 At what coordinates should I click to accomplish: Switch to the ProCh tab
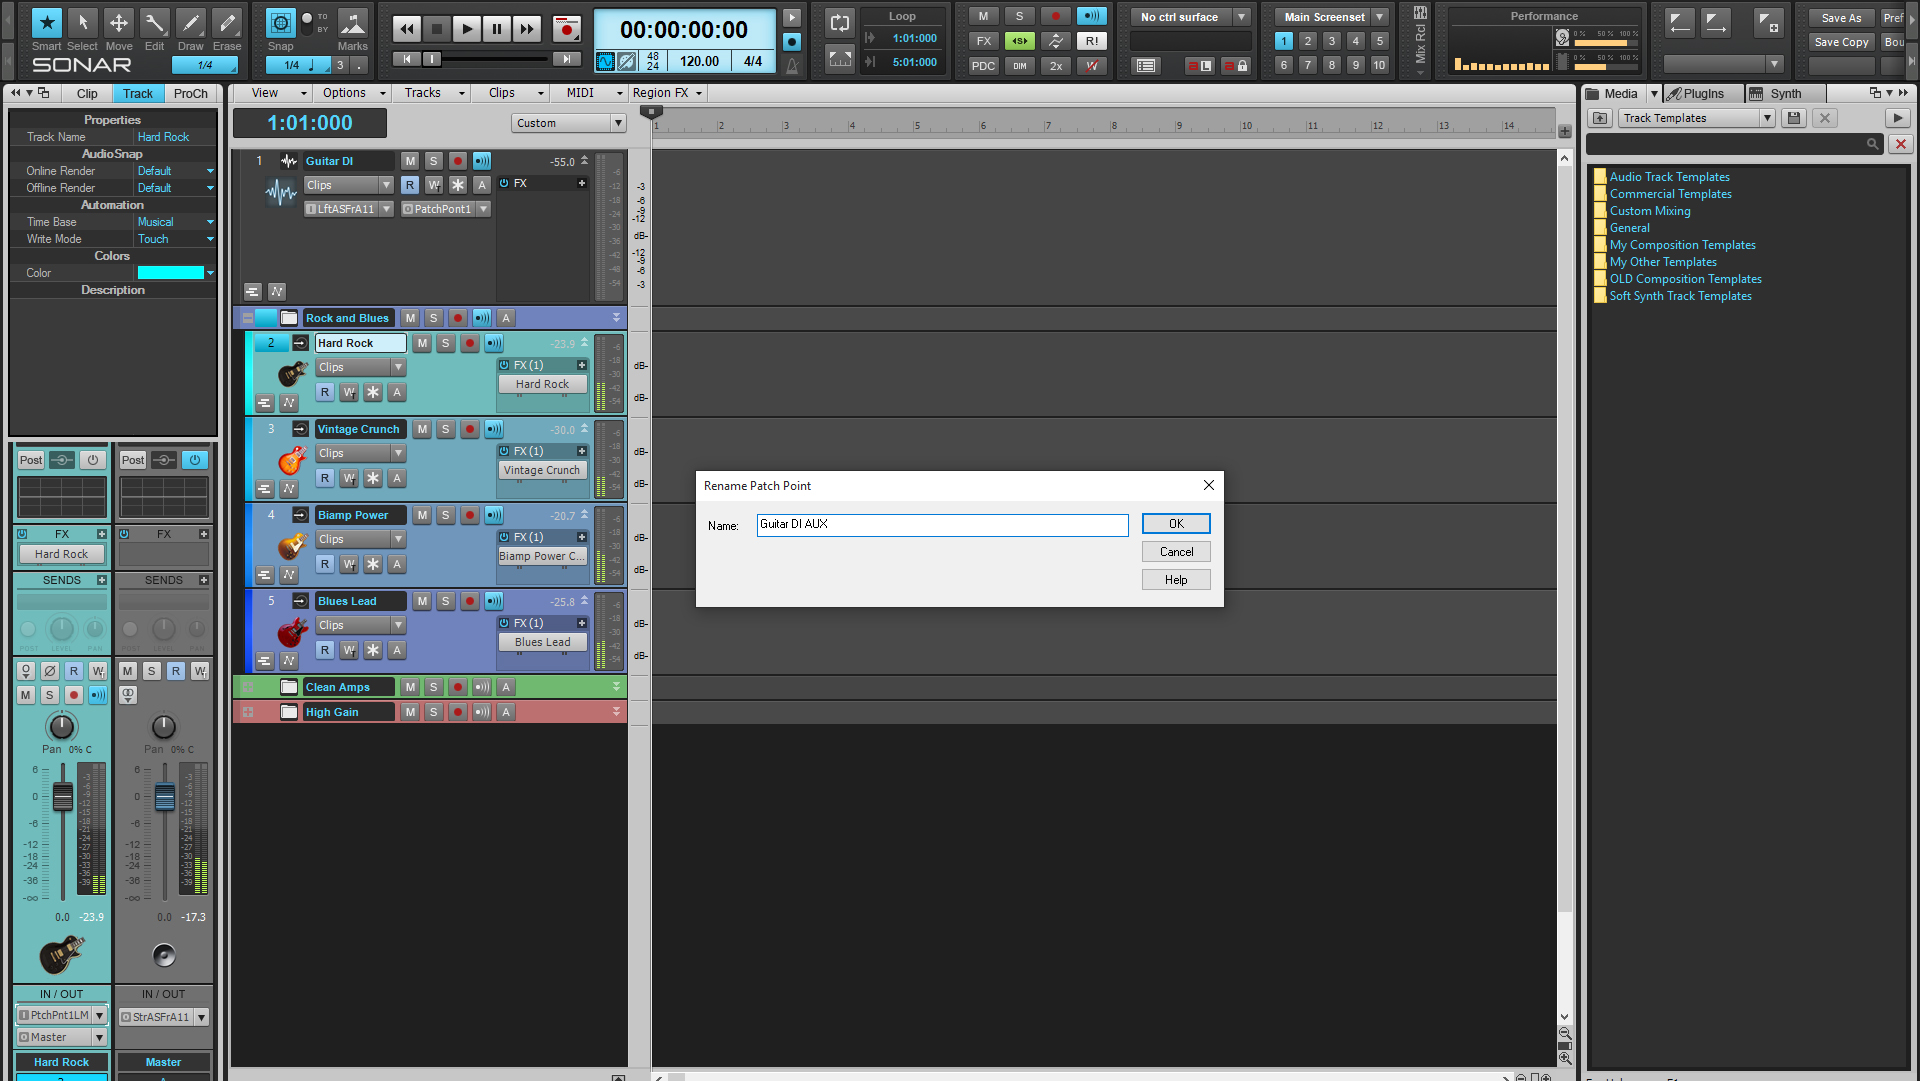pos(190,93)
